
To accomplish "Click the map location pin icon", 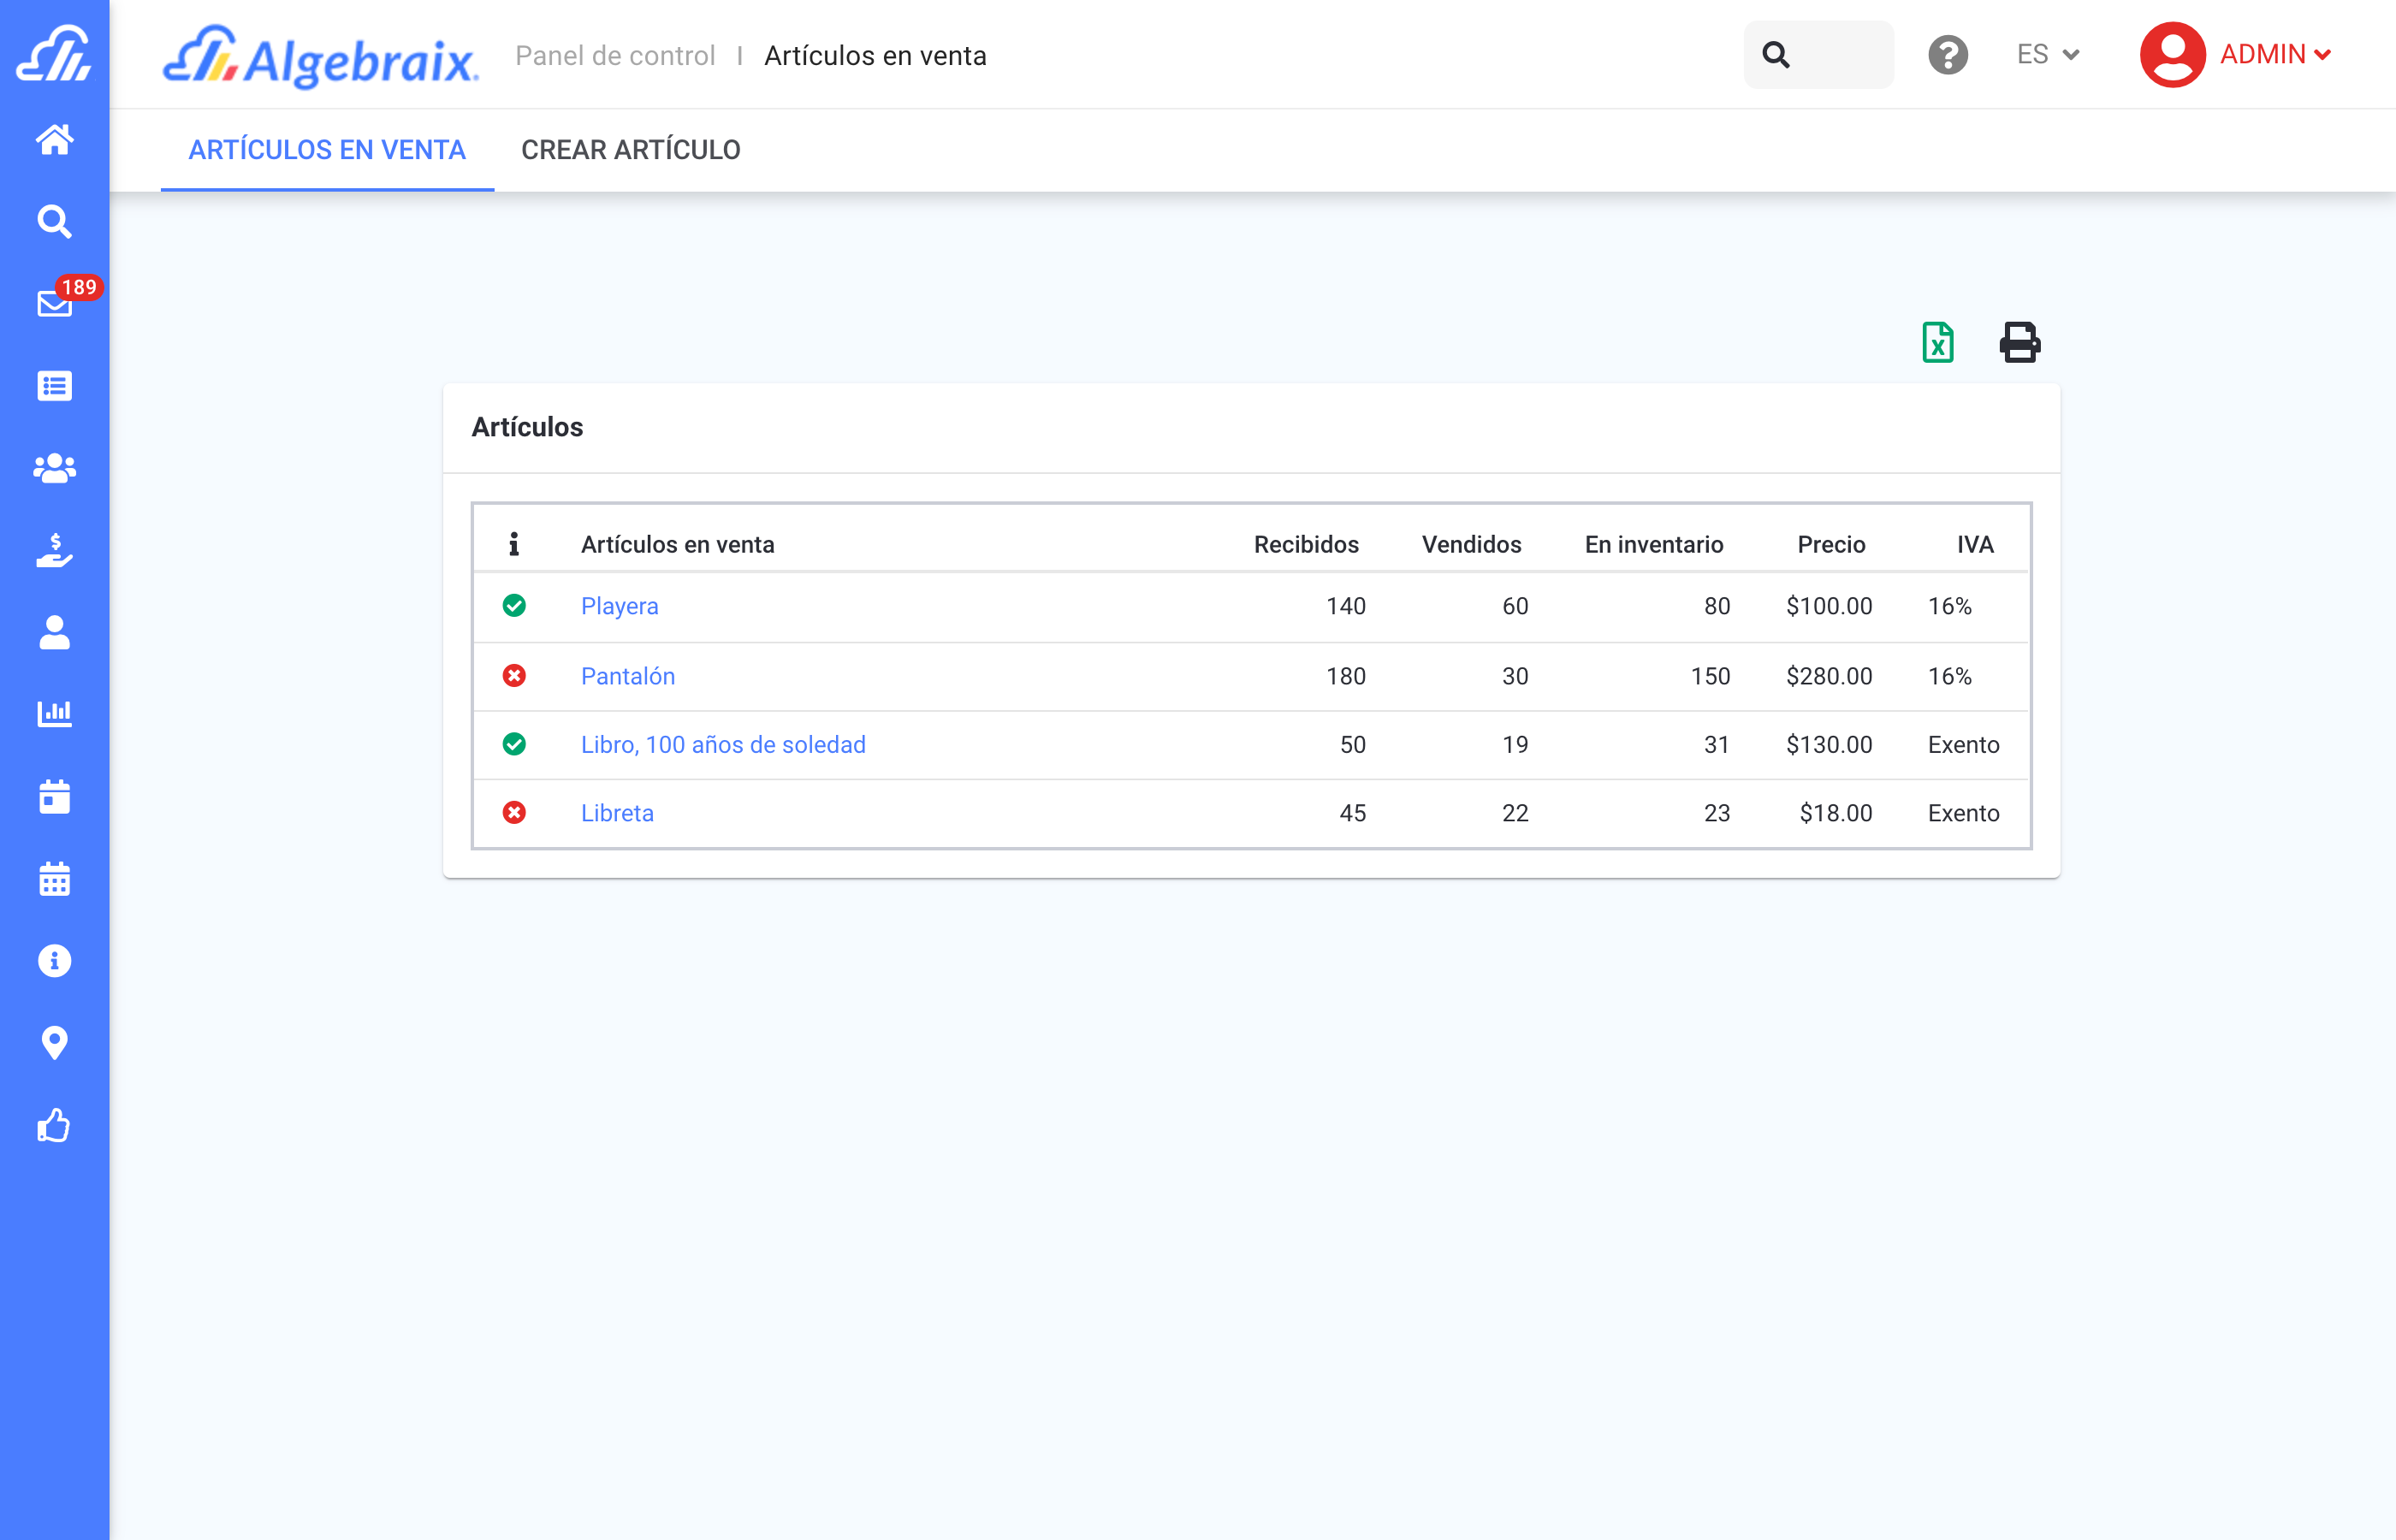I will click(54, 1043).
